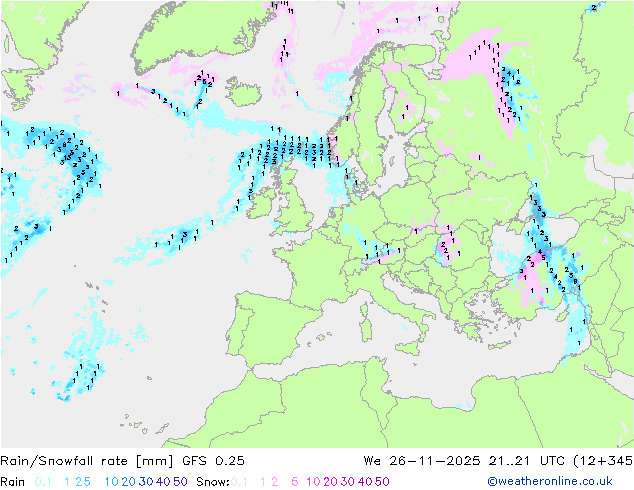This screenshot has height=490, width=634.
Task: Click the ©weatheronline.co.uk link
Action: (x=550, y=481)
